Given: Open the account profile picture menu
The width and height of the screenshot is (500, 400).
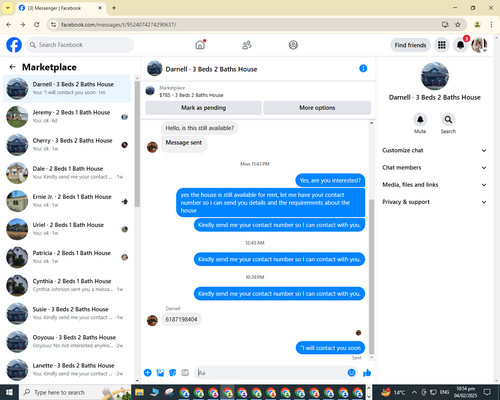Looking at the screenshot, I should 479,45.
